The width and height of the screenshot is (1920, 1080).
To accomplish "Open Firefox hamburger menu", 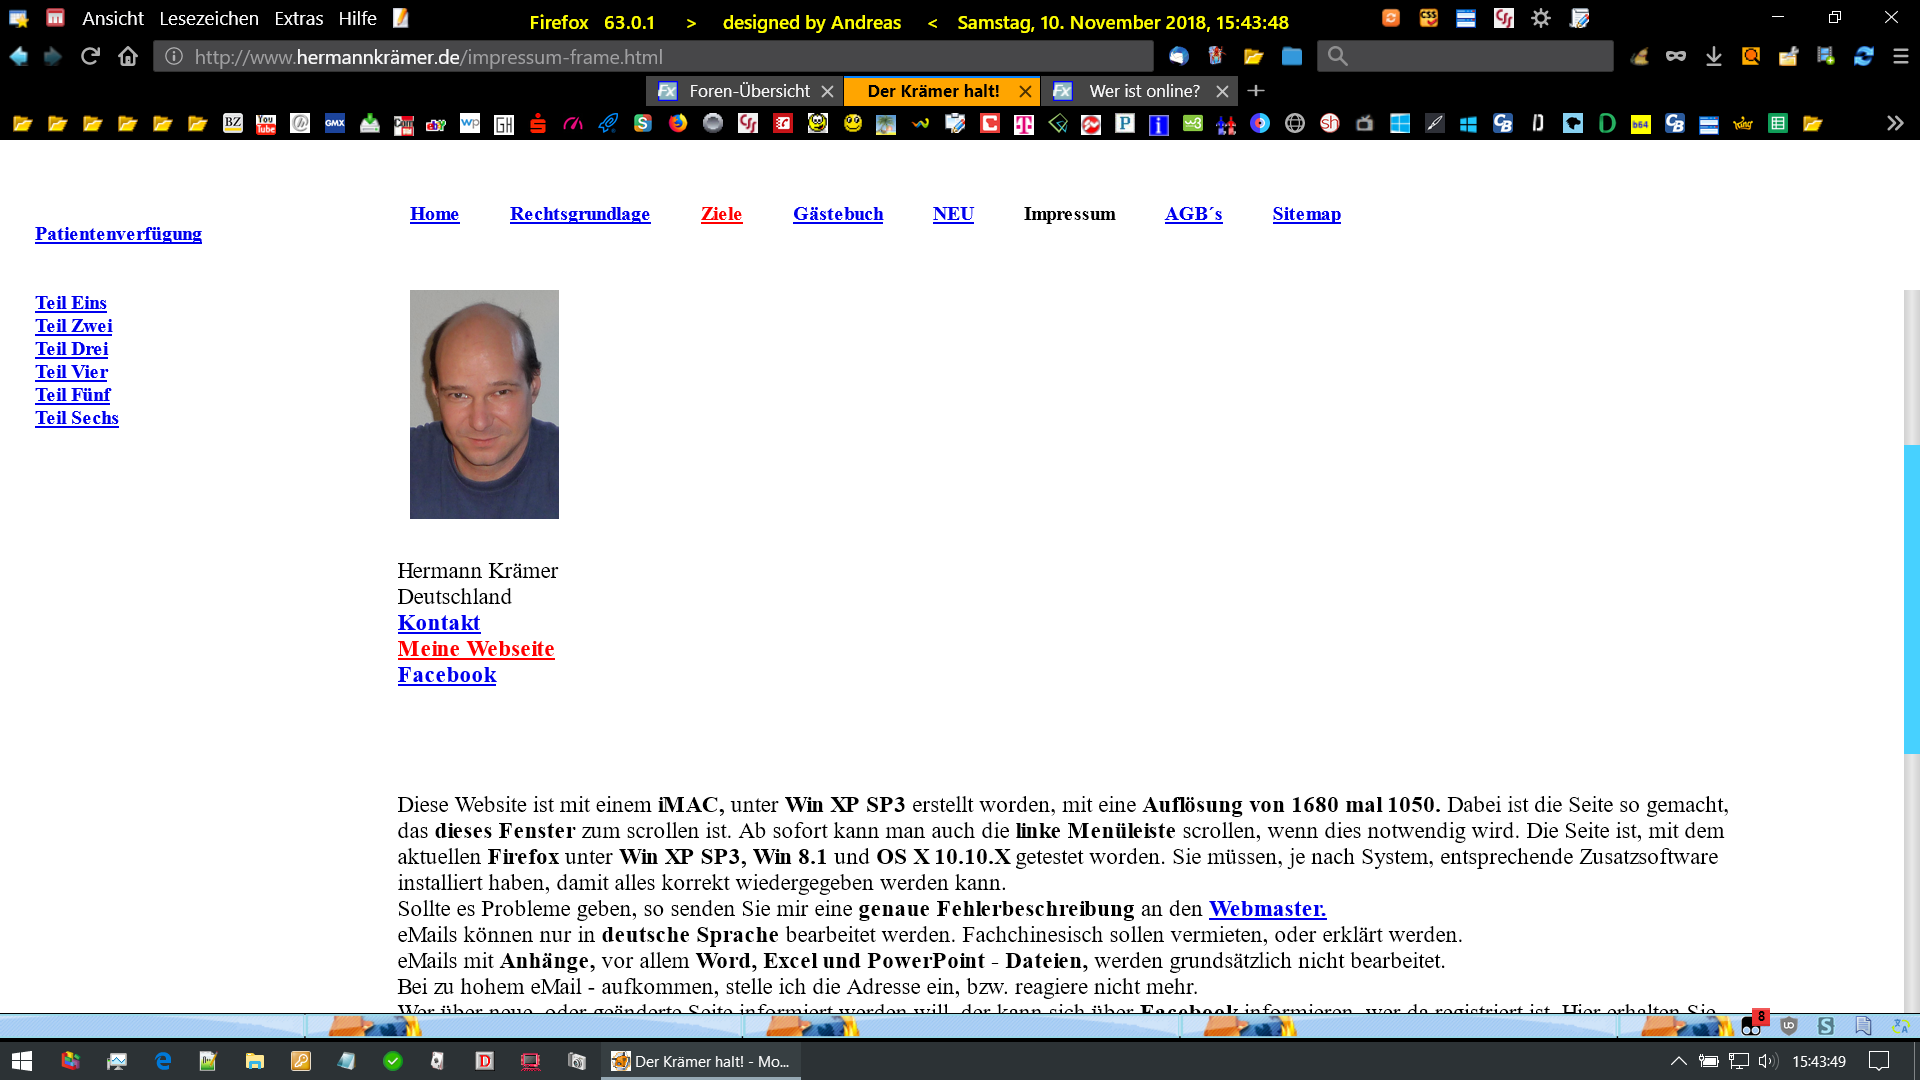I will (x=1900, y=57).
